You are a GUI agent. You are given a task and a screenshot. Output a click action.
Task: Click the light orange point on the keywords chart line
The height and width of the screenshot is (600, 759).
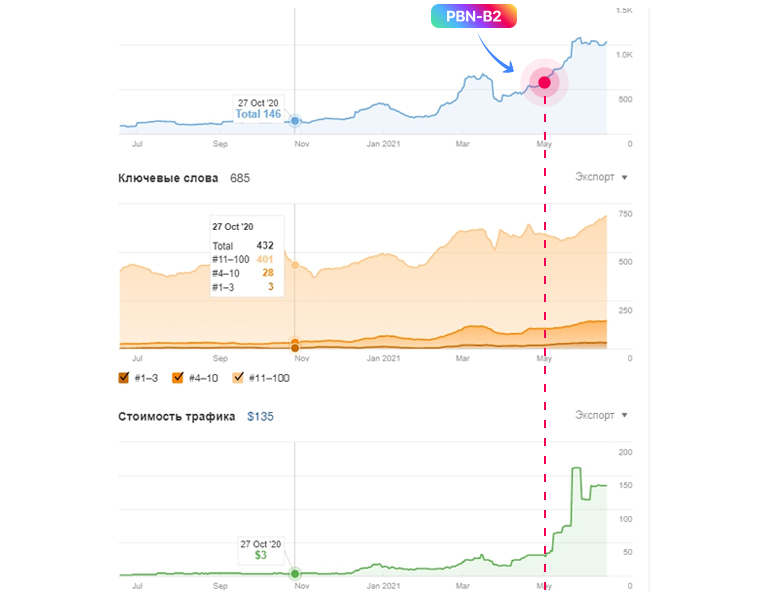click(x=295, y=265)
